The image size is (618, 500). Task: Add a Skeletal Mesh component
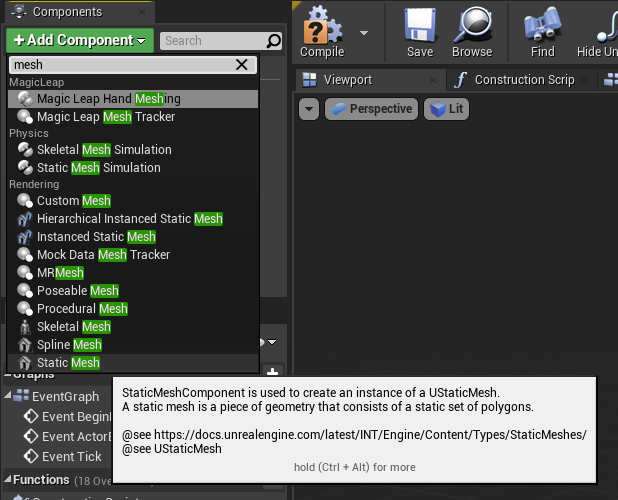[x=133, y=327]
